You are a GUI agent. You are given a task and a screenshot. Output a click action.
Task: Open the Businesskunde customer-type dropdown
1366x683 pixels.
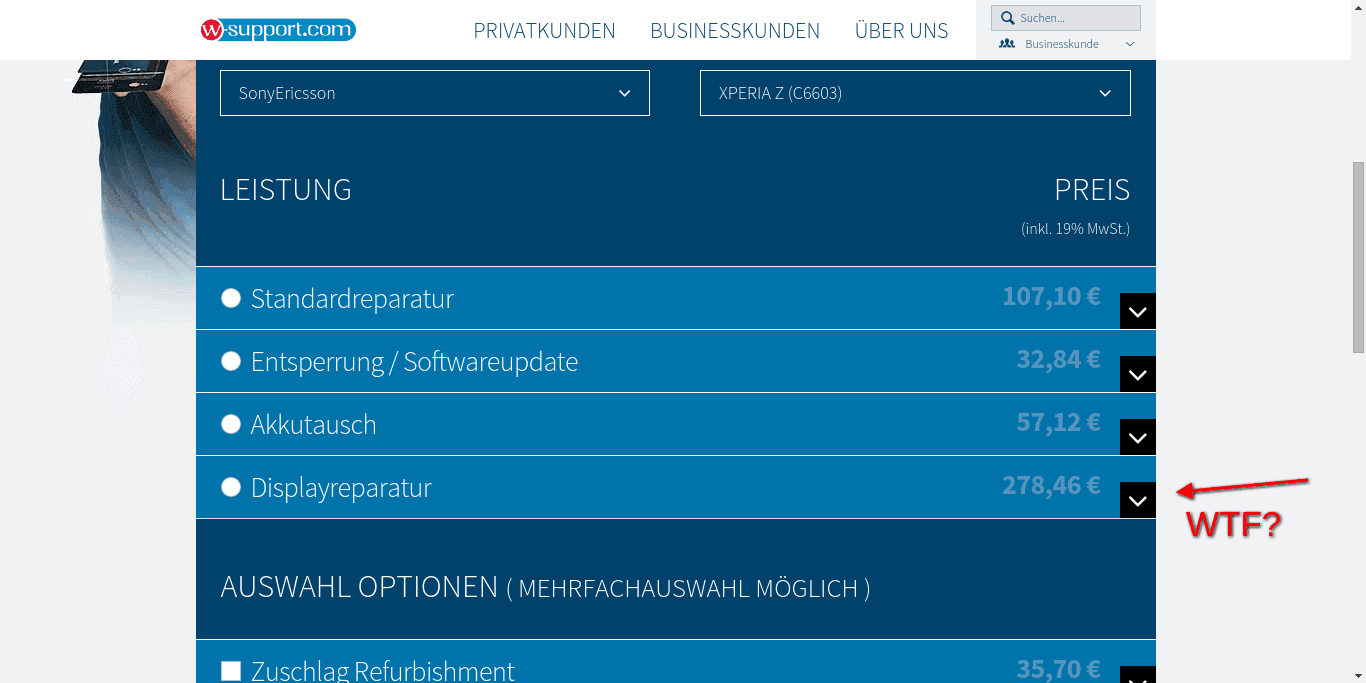pyautogui.click(x=1066, y=44)
